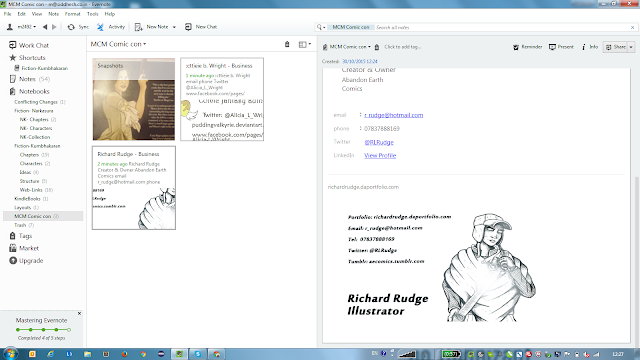This screenshot has height=360, width=640.
Task: Open the Help menu
Action: [110, 14]
